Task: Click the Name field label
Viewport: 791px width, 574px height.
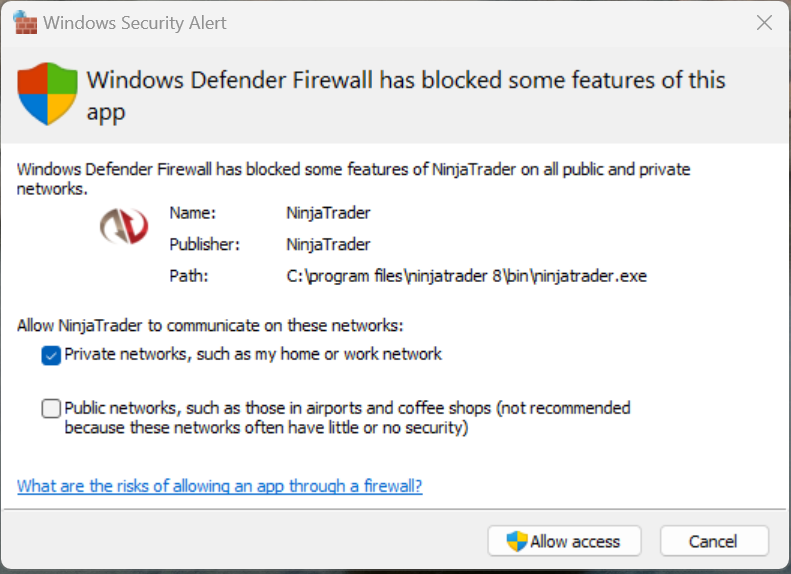Action: (x=192, y=212)
